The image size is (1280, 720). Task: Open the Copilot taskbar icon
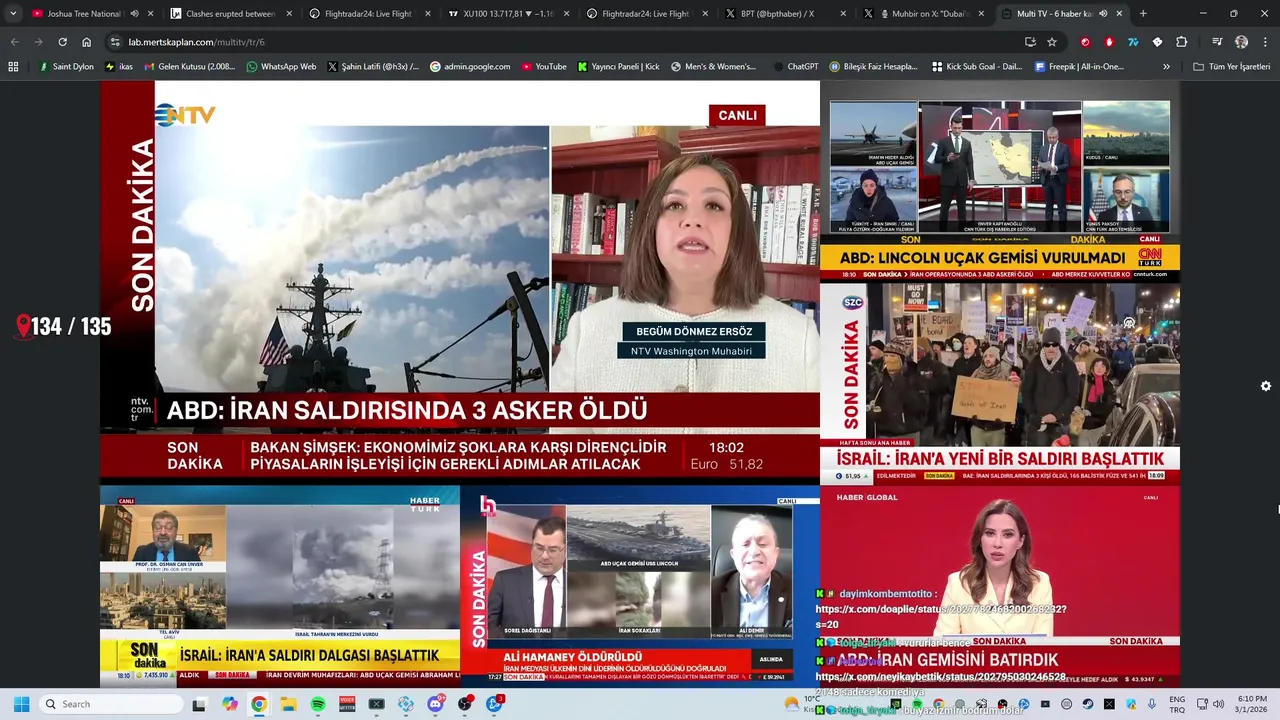[x=230, y=704]
